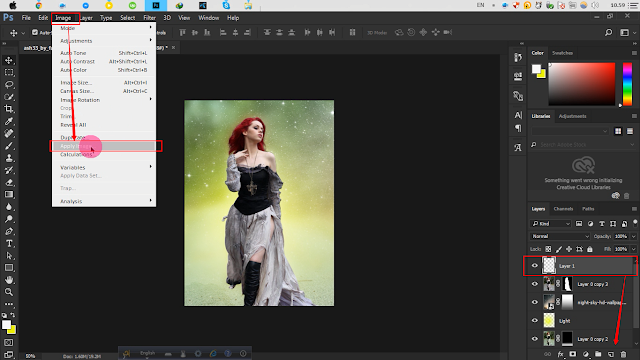Hide the Light layer
The width and height of the screenshot is (640, 360).
(535, 321)
